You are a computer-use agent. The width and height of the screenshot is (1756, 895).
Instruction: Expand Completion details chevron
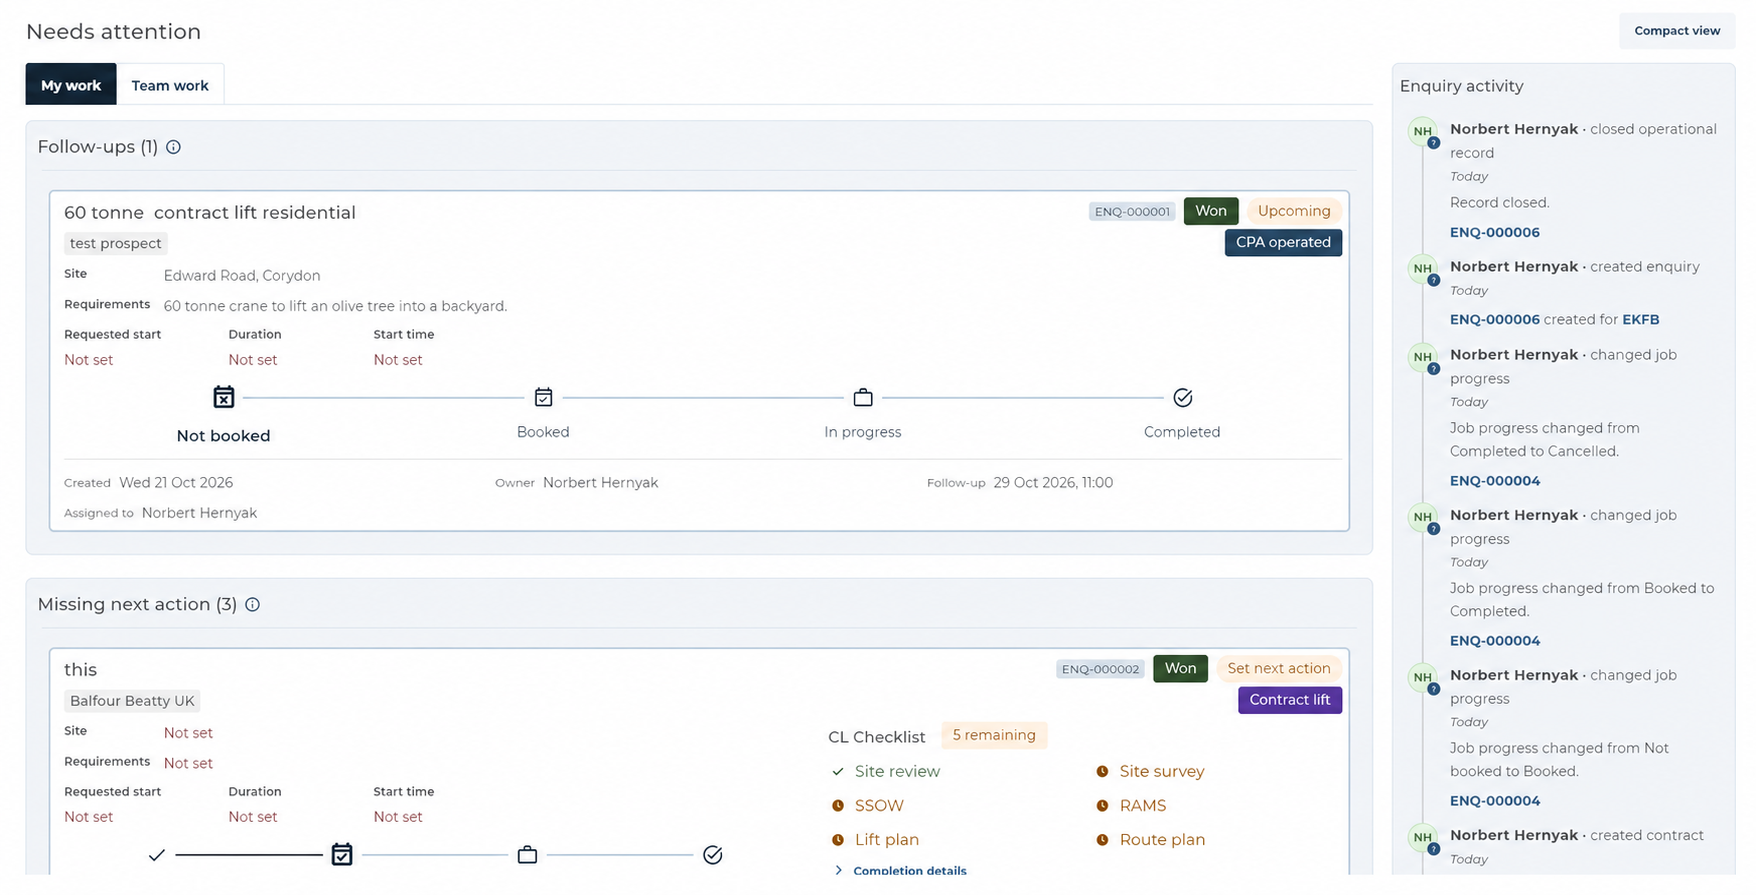tap(838, 871)
